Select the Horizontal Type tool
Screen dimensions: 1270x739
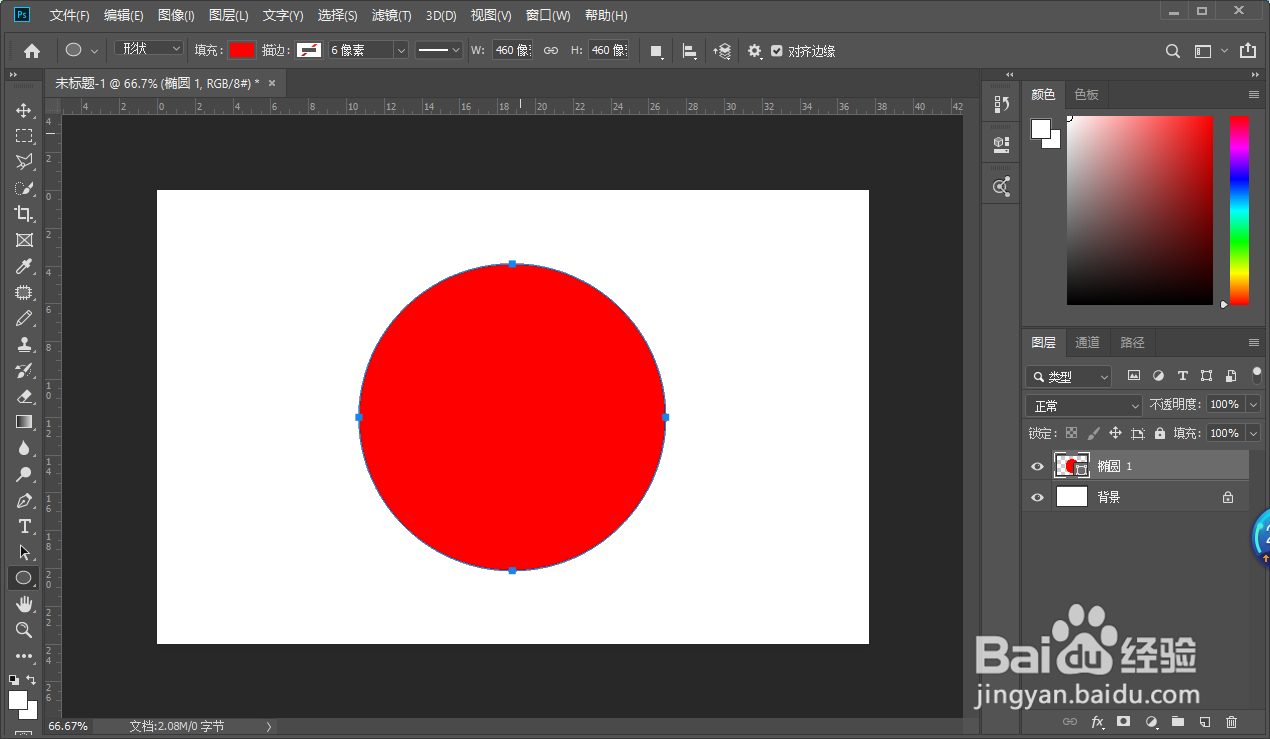point(24,526)
